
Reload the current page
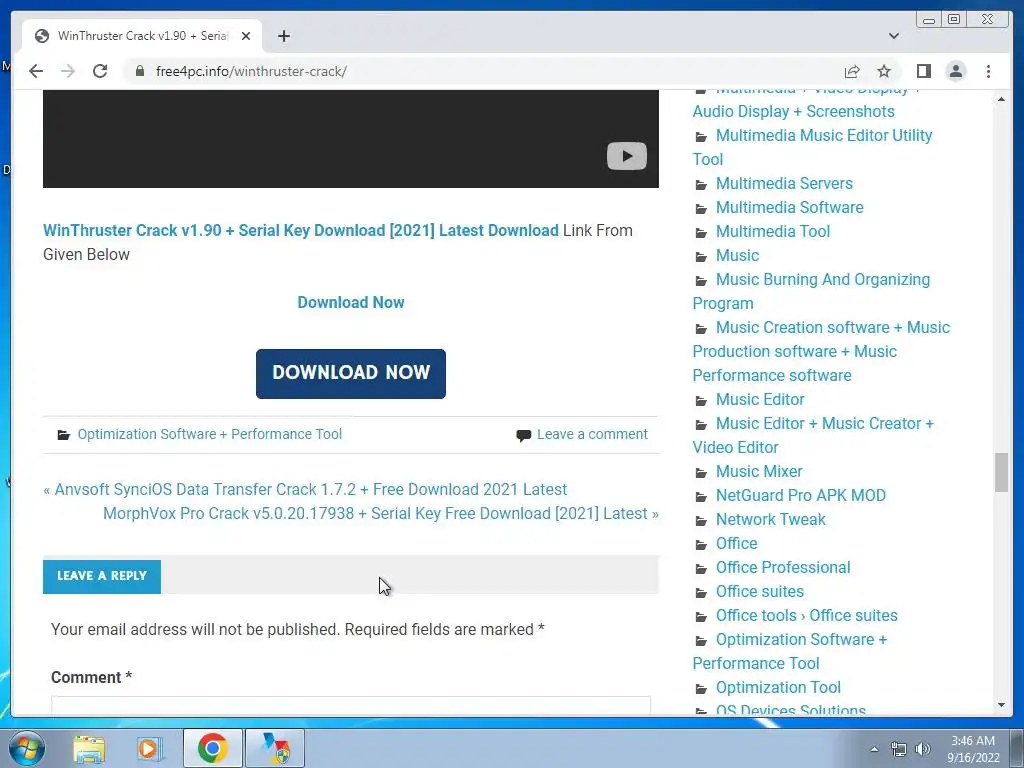(x=100, y=71)
